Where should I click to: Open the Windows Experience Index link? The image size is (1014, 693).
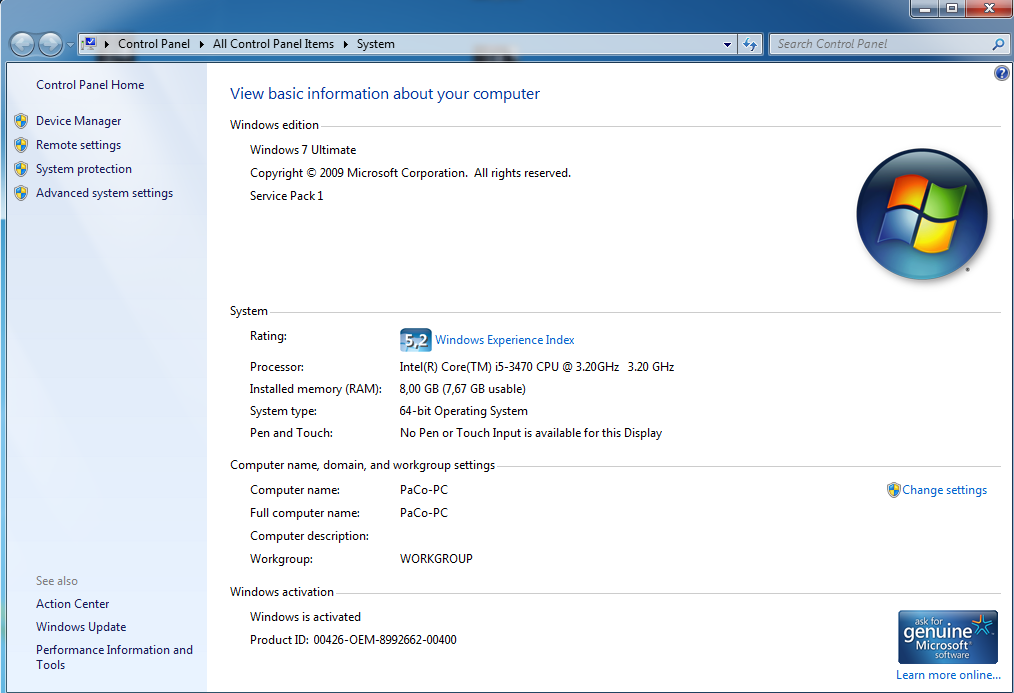pos(504,340)
